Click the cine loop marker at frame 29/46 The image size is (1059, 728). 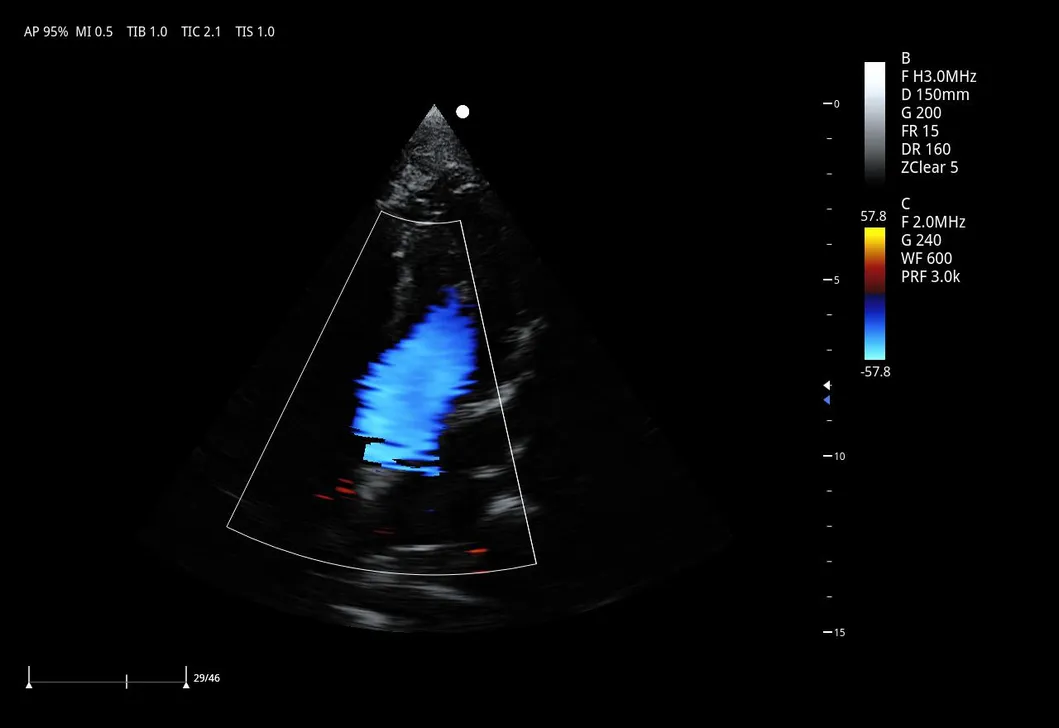[x=188, y=677]
